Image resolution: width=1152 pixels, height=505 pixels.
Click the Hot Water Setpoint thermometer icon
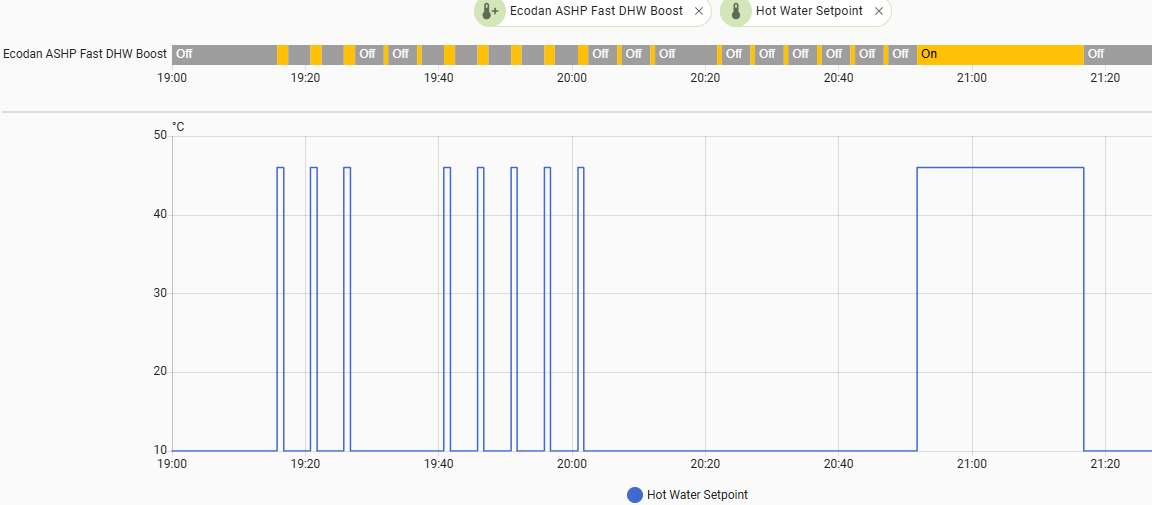(735, 11)
